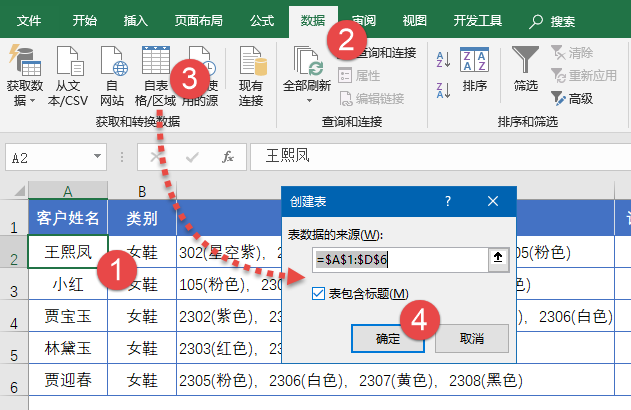Open Advanced filter (高级)

571,99
